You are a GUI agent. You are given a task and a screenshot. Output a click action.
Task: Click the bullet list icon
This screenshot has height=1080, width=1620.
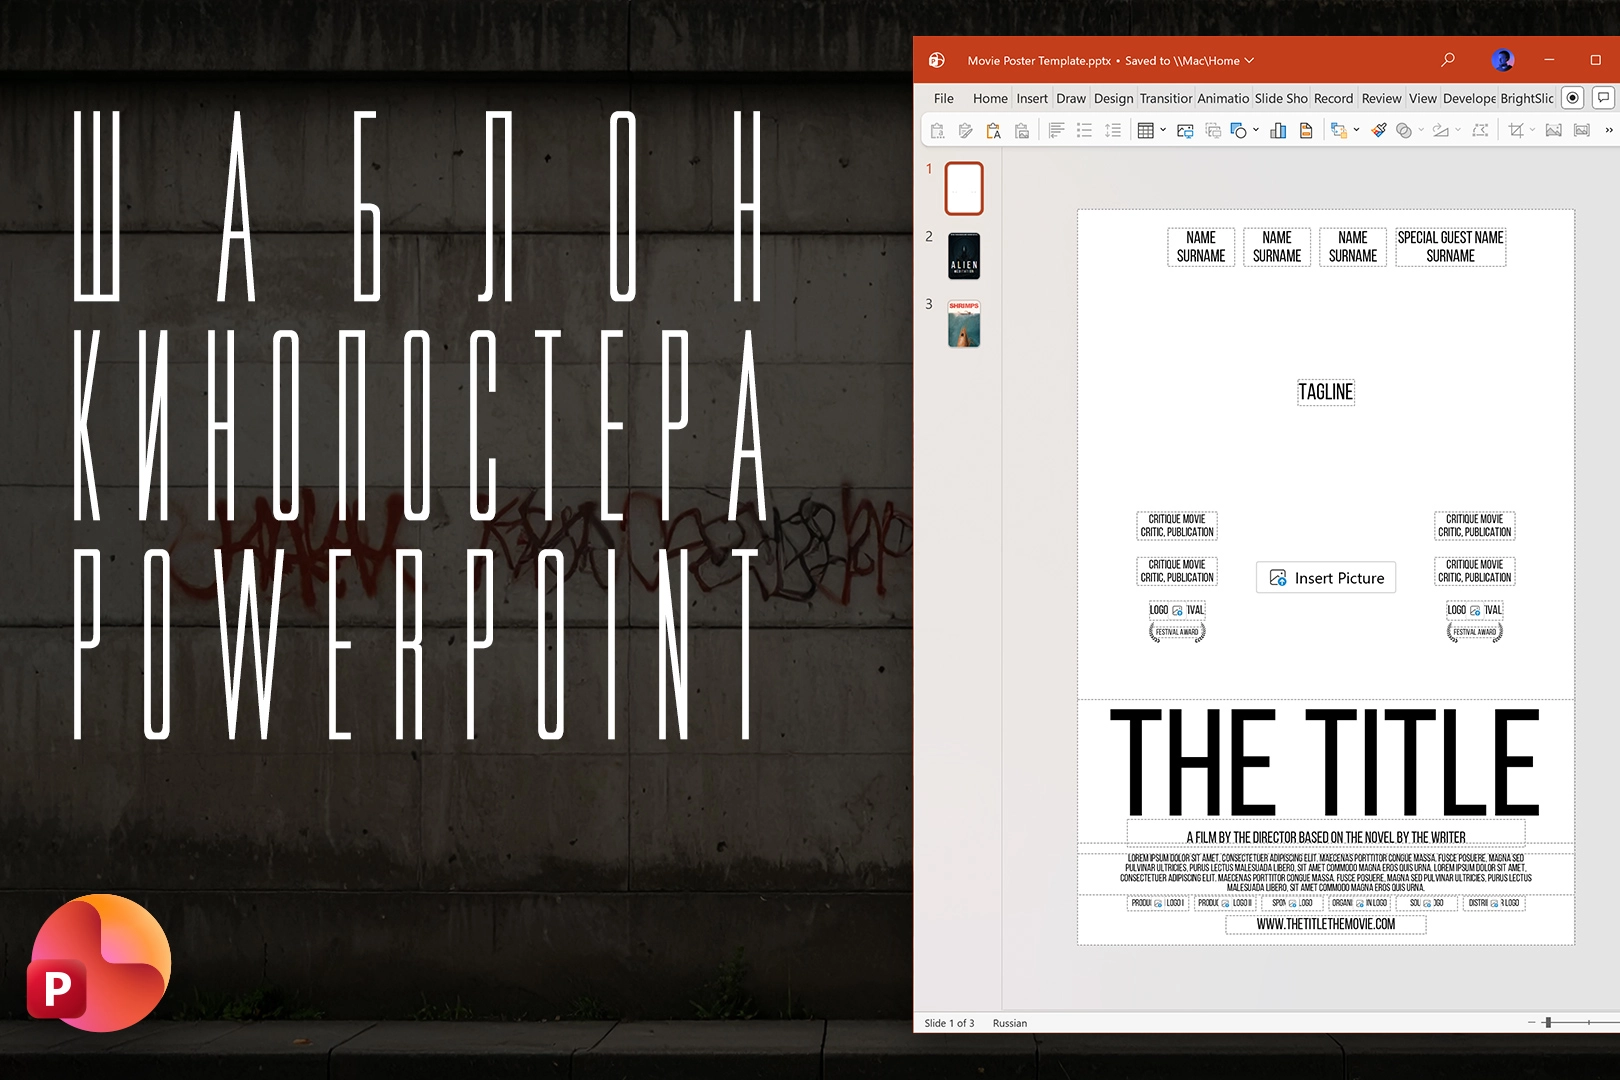pyautogui.click(x=1084, y=131)
